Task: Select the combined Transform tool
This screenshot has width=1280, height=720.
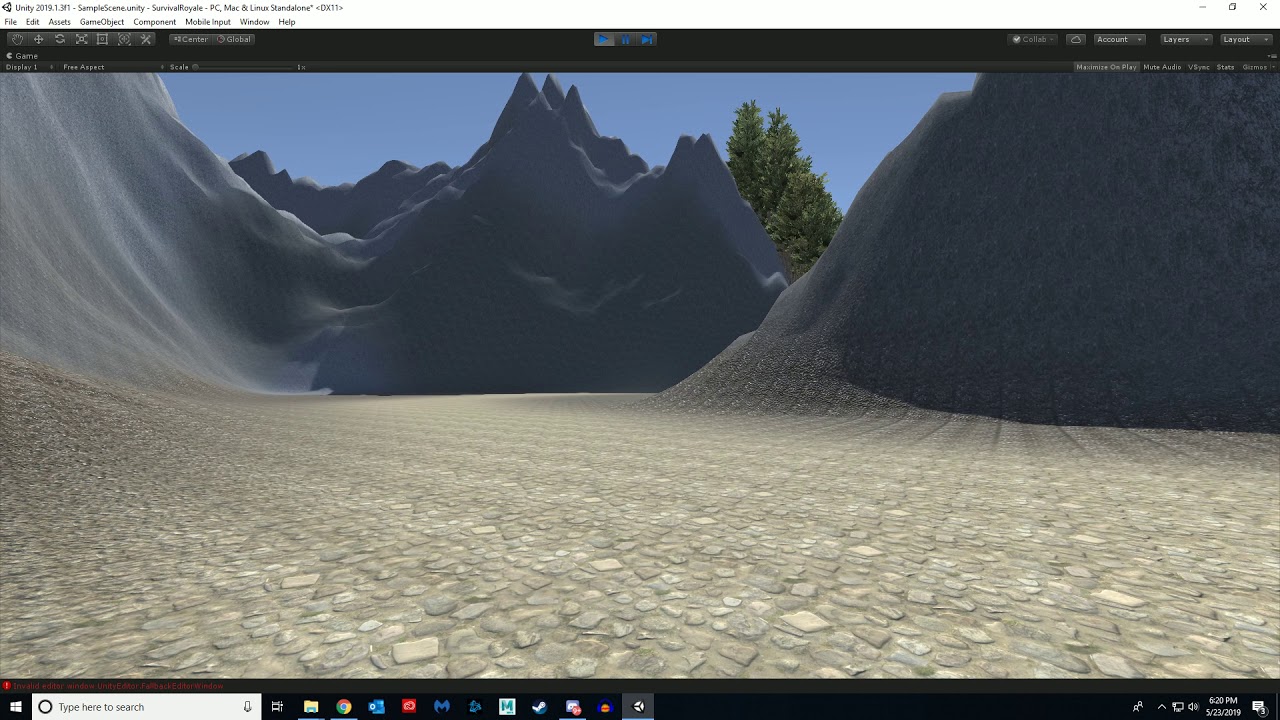Action: pos(125,39)
